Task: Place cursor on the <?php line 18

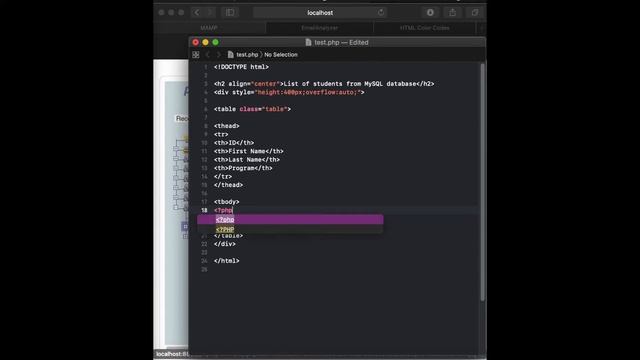Action: [223, 210]
